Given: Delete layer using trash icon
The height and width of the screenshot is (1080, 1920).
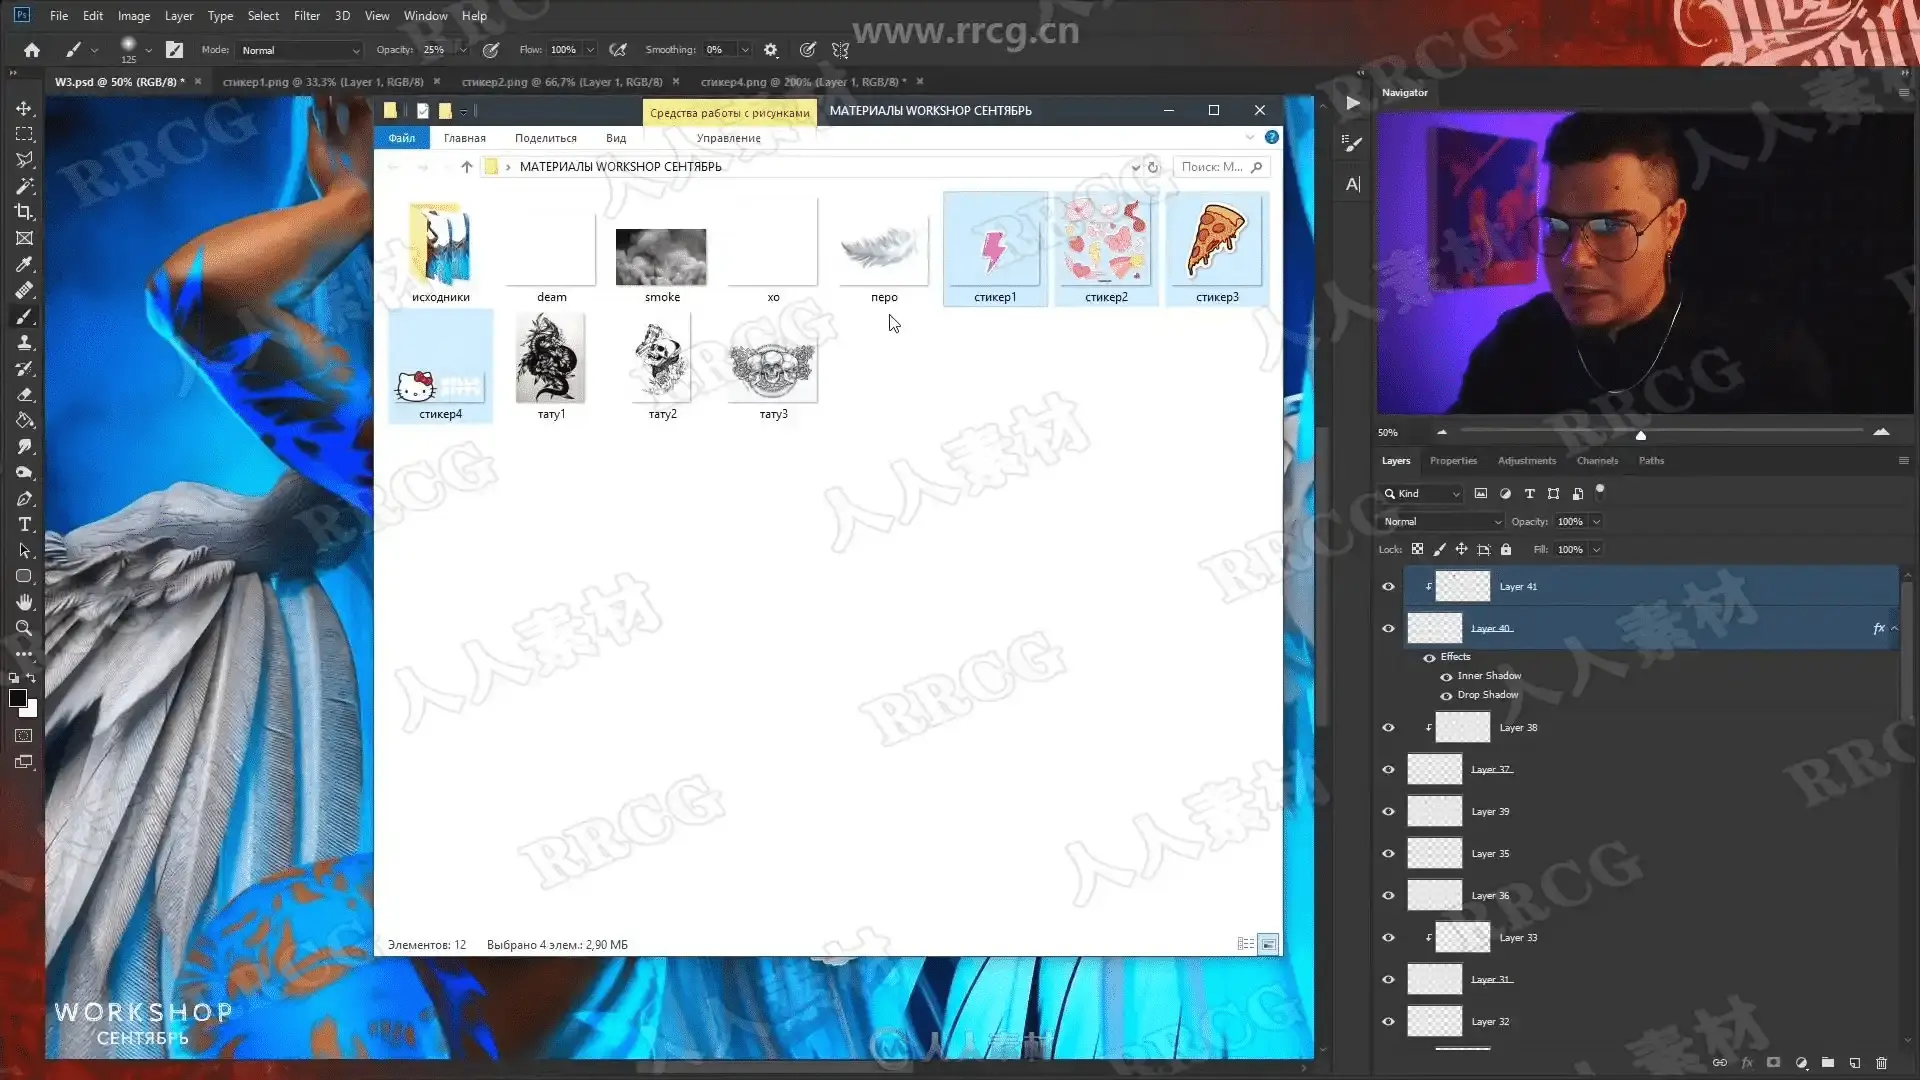Looking at the screenshot, I should (1881, 1063).
